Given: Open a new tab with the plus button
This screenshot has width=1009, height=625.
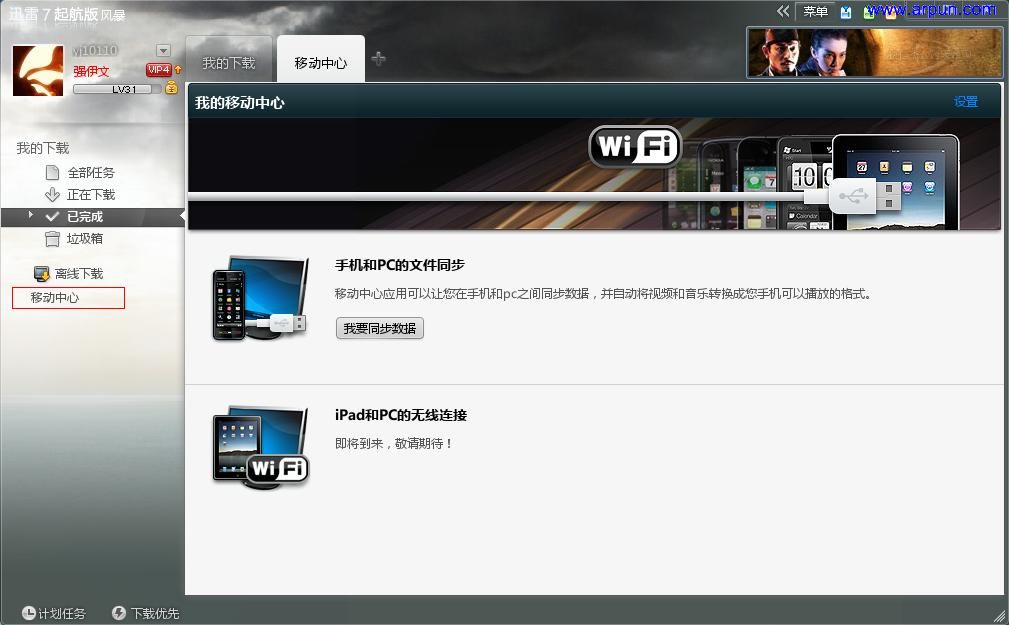Looking at the screenshot, I should coord(377,59).
